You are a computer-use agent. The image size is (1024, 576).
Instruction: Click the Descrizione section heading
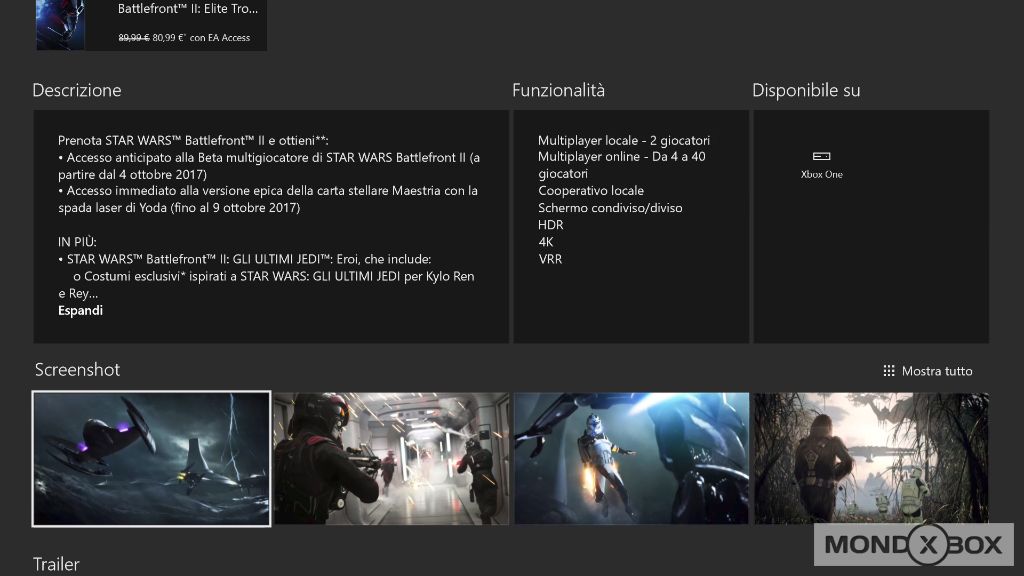77,90
